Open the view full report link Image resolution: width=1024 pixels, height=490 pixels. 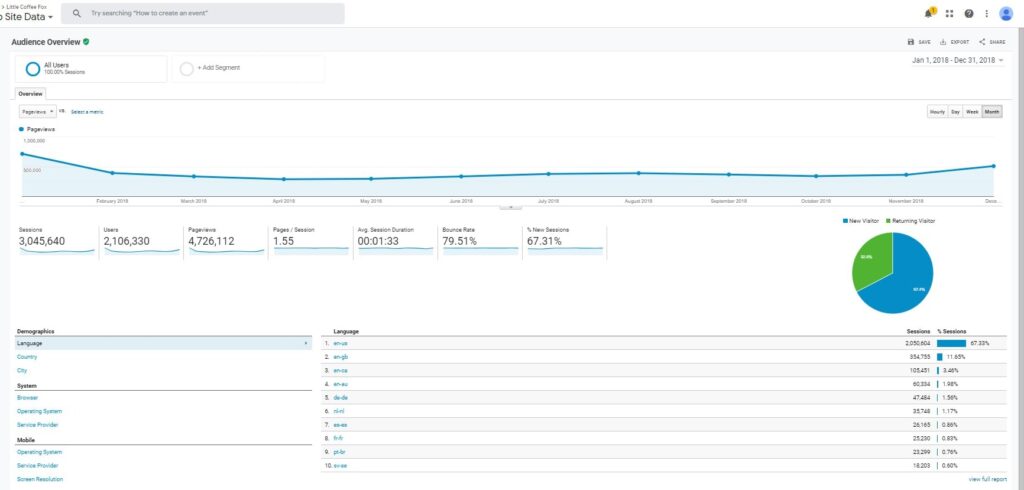987,480
